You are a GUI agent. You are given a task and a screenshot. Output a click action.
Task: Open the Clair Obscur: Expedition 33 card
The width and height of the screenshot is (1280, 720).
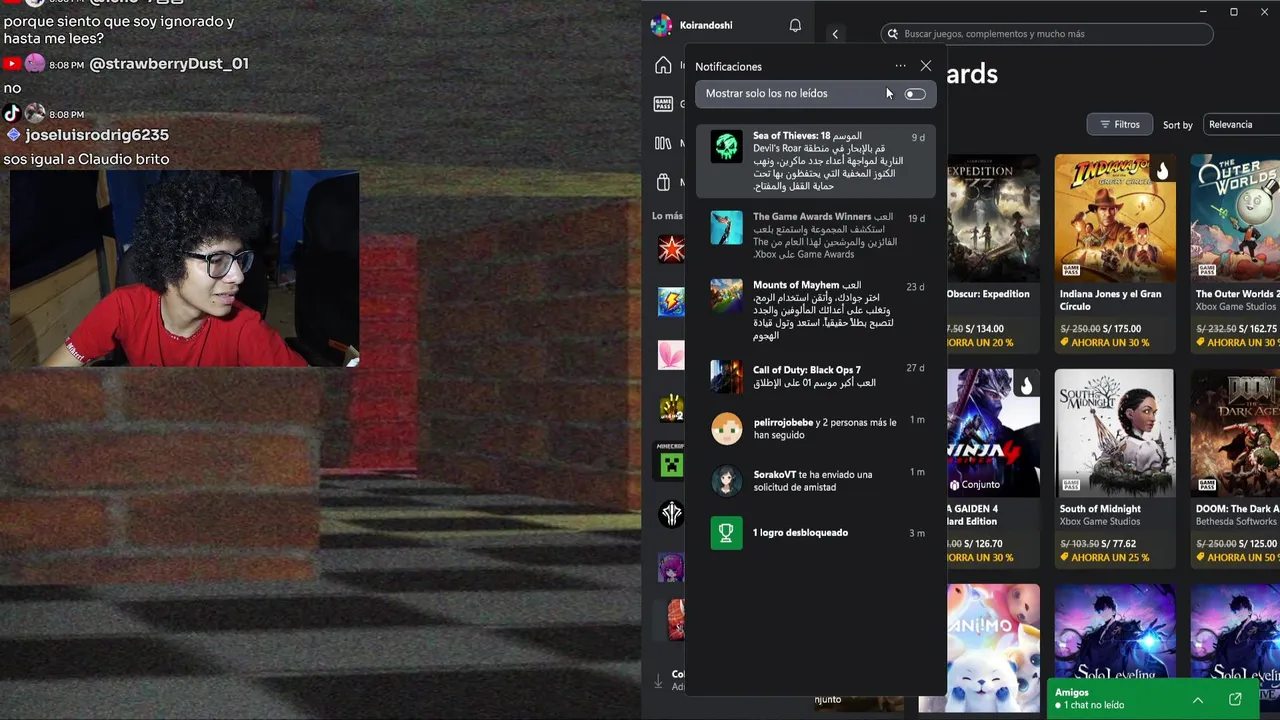[993, 252]
